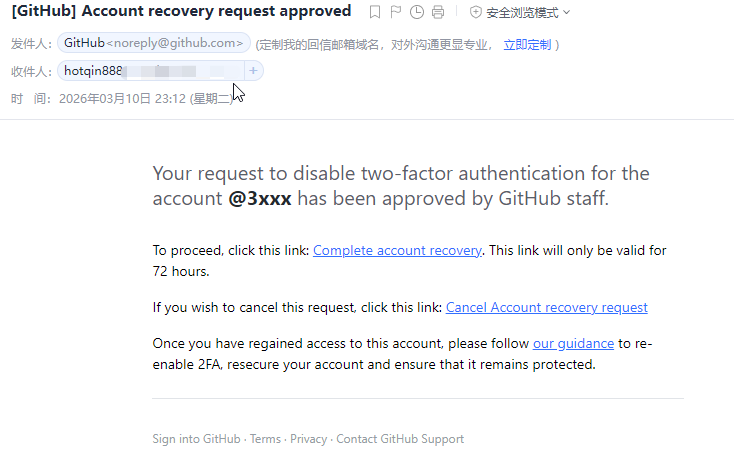Screen dimensions: 734x460
Task: Click the Cancel Account recovery request link
Action: 546,307
